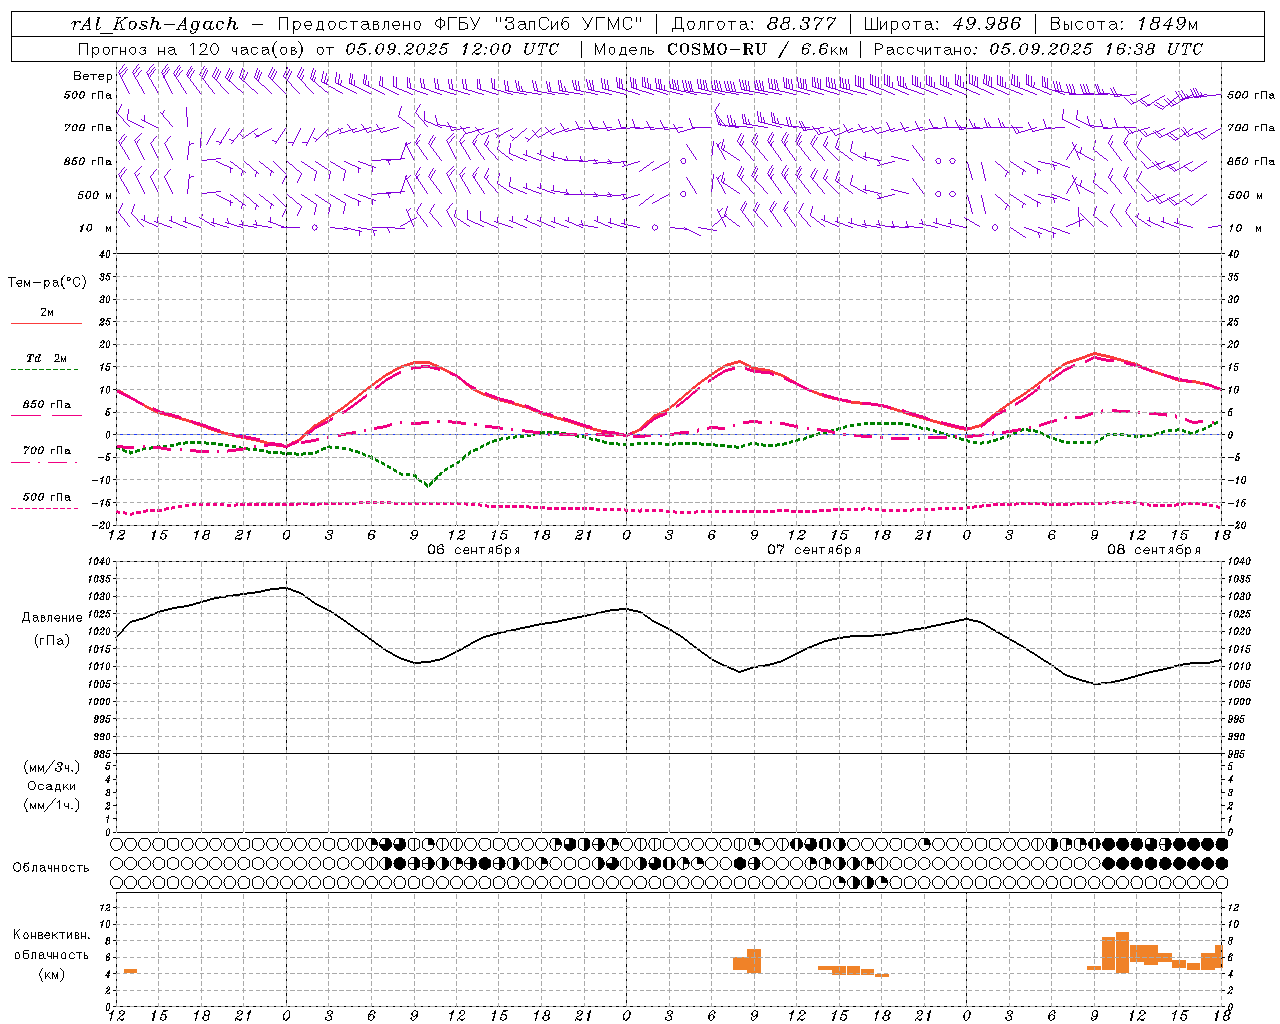Viewport: 1280px width, 1024px height.
Task: Click the forecast start time 05.09.2025 12:00 UTC
Action: tap(452, 49)
